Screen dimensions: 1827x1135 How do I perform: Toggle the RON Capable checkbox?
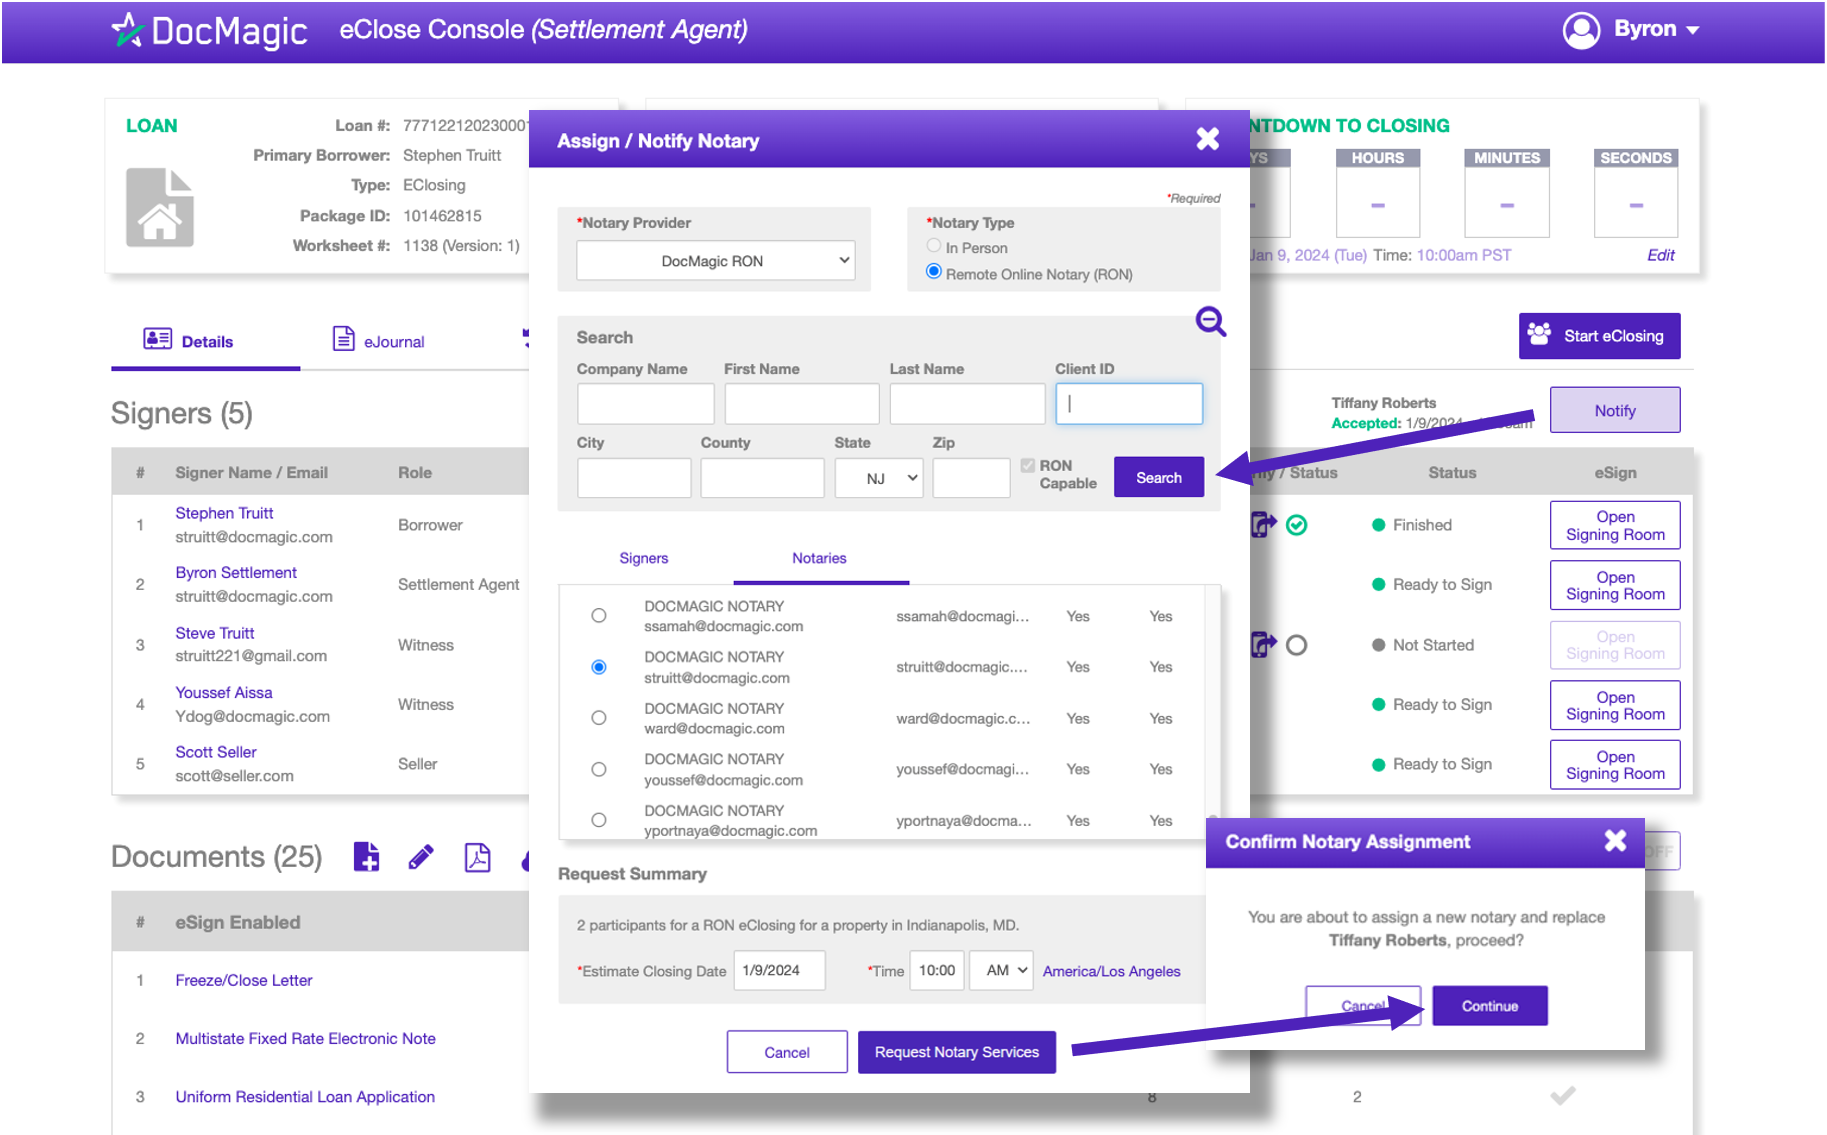pos(1028,466)
